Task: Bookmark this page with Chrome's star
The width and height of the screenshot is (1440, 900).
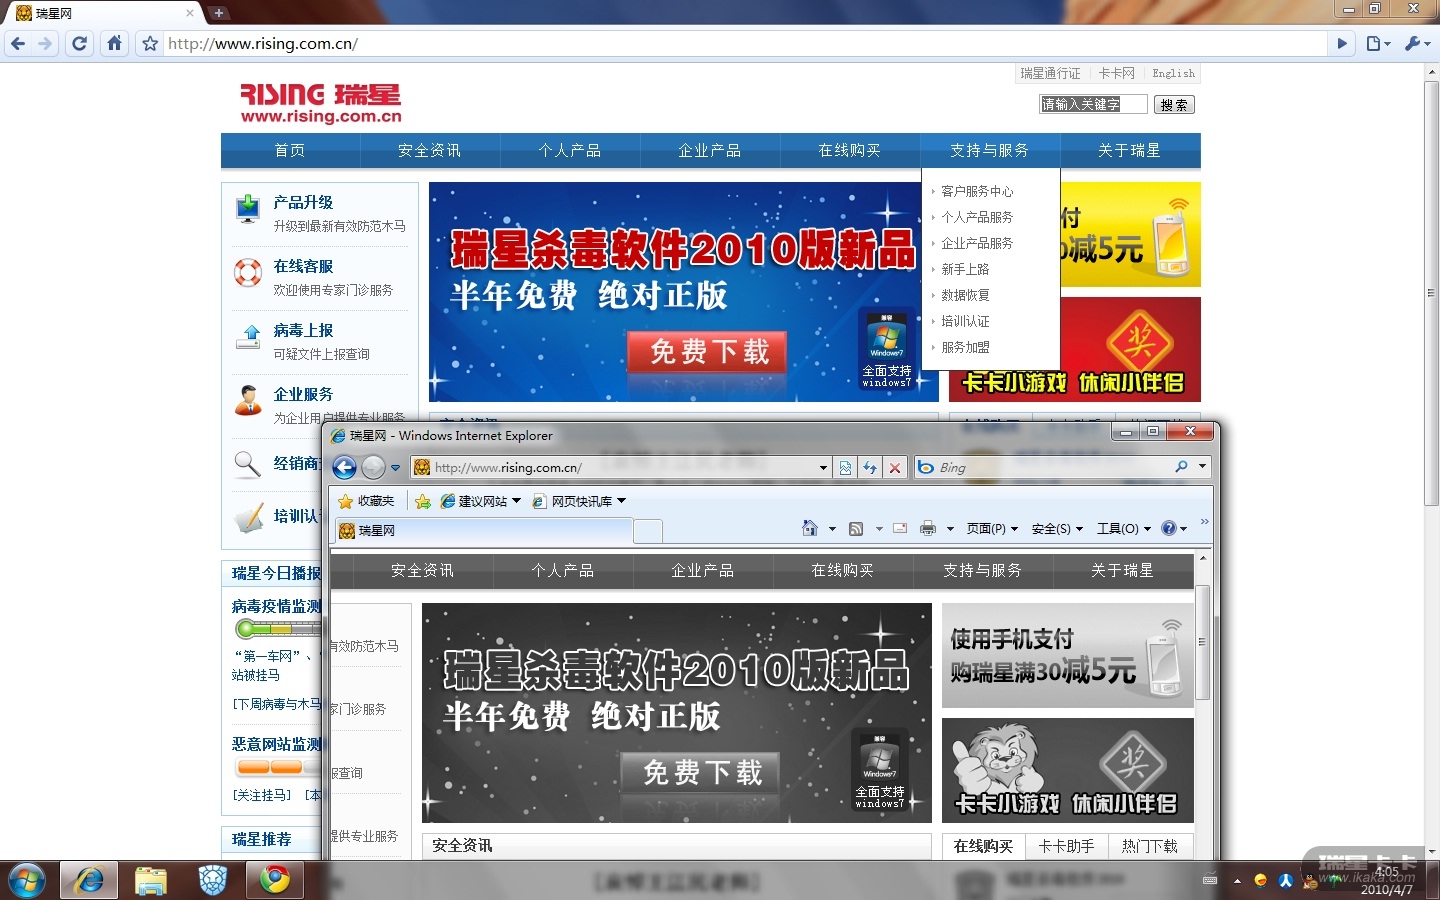Action: coord(150,43)
